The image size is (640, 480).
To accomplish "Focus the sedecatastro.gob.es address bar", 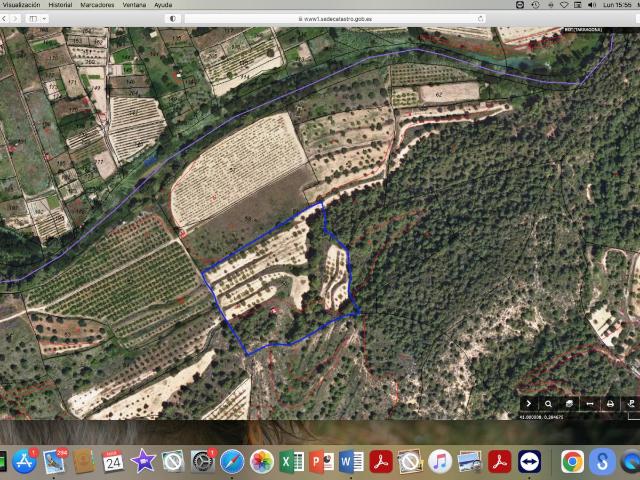I will tap(335, 19).
